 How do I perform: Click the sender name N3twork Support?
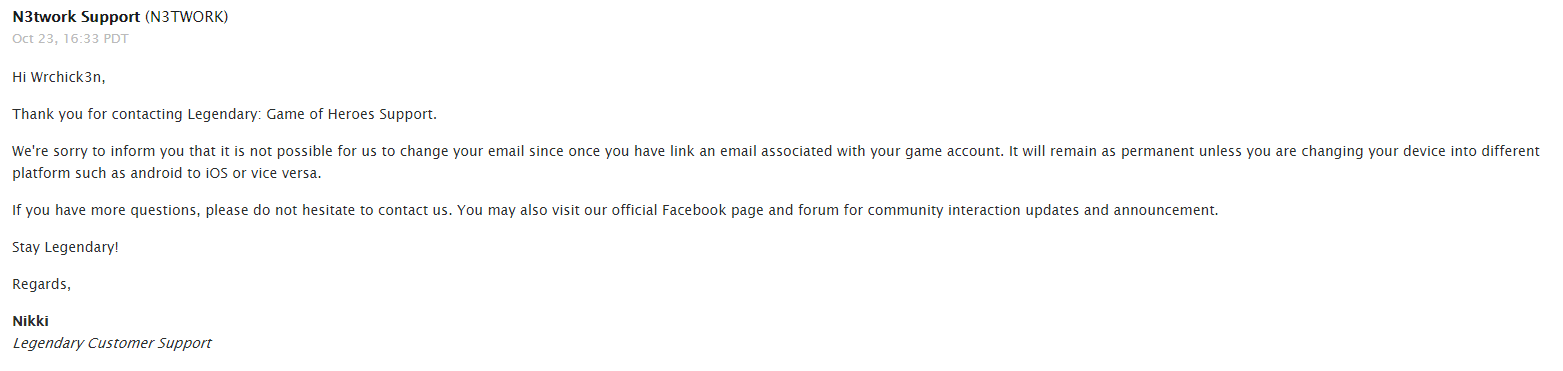pyautogui.click(x=76, y=17)
